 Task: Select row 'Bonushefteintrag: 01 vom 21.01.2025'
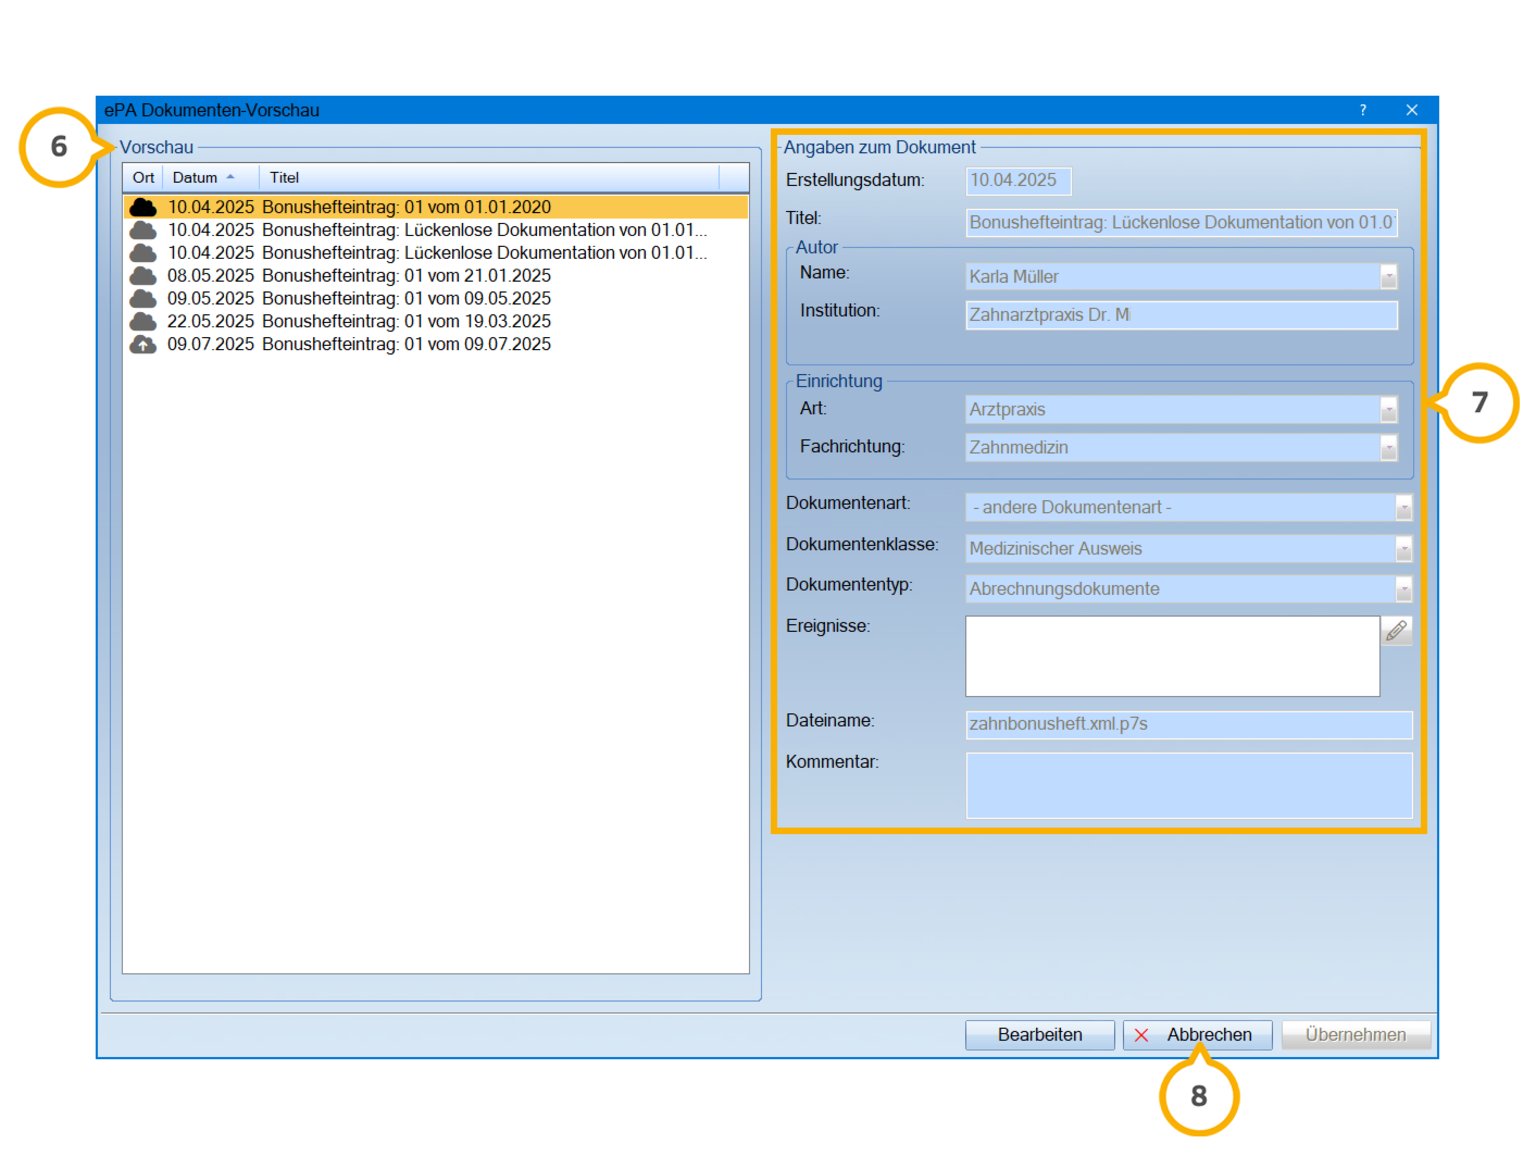pos(436,275)
